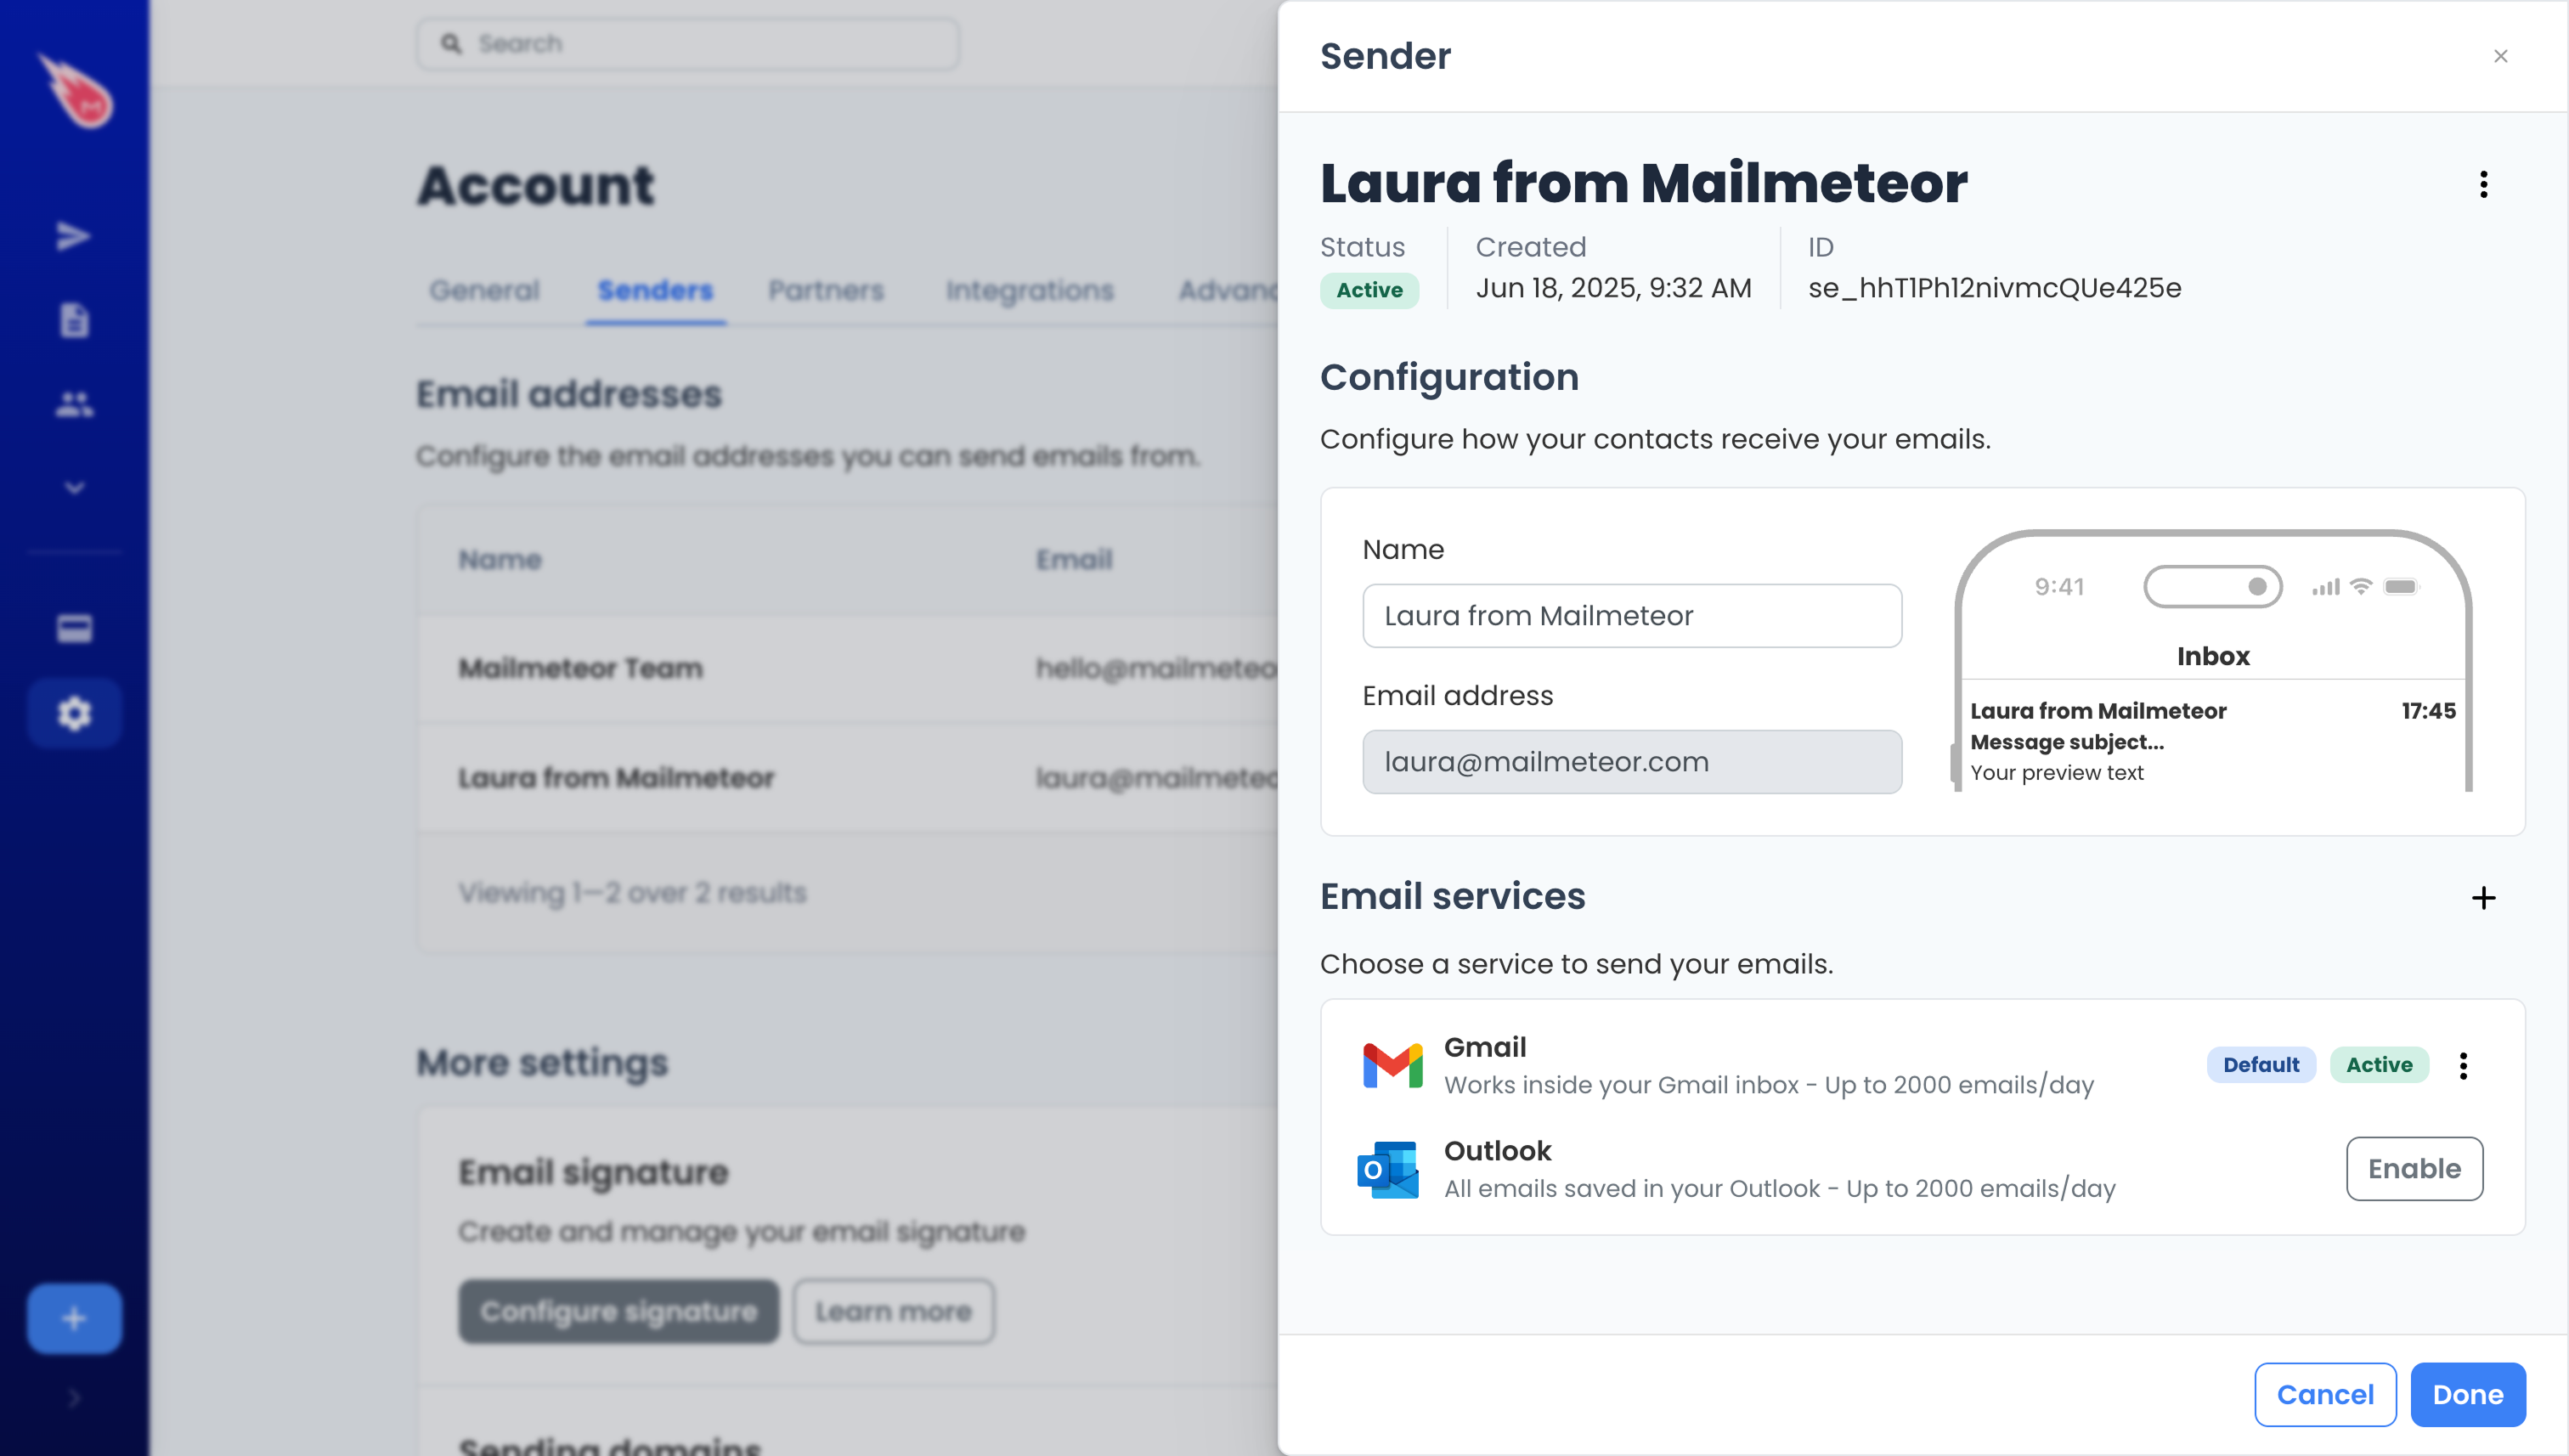
Task: Open the settings gear icon
Action: tap(74, 713)
